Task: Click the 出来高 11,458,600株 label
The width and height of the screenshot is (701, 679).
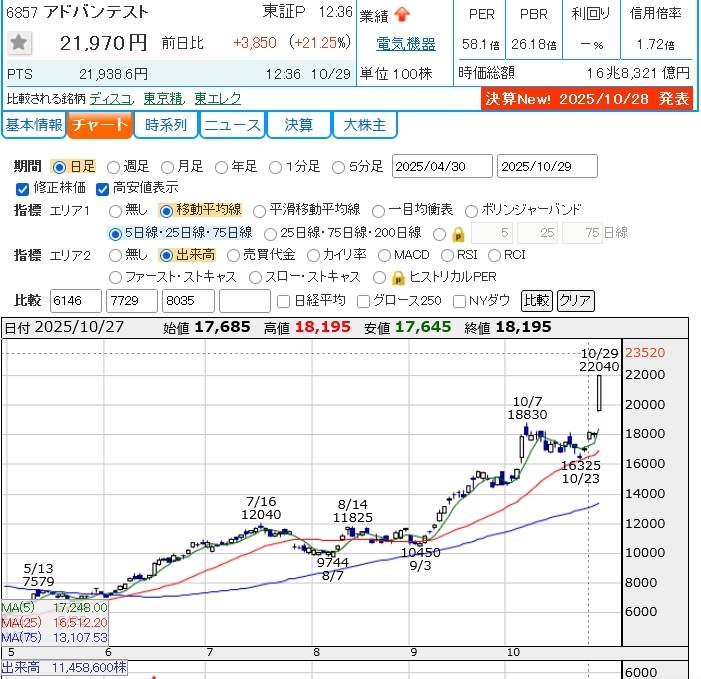Action: [x=64, y=668]
